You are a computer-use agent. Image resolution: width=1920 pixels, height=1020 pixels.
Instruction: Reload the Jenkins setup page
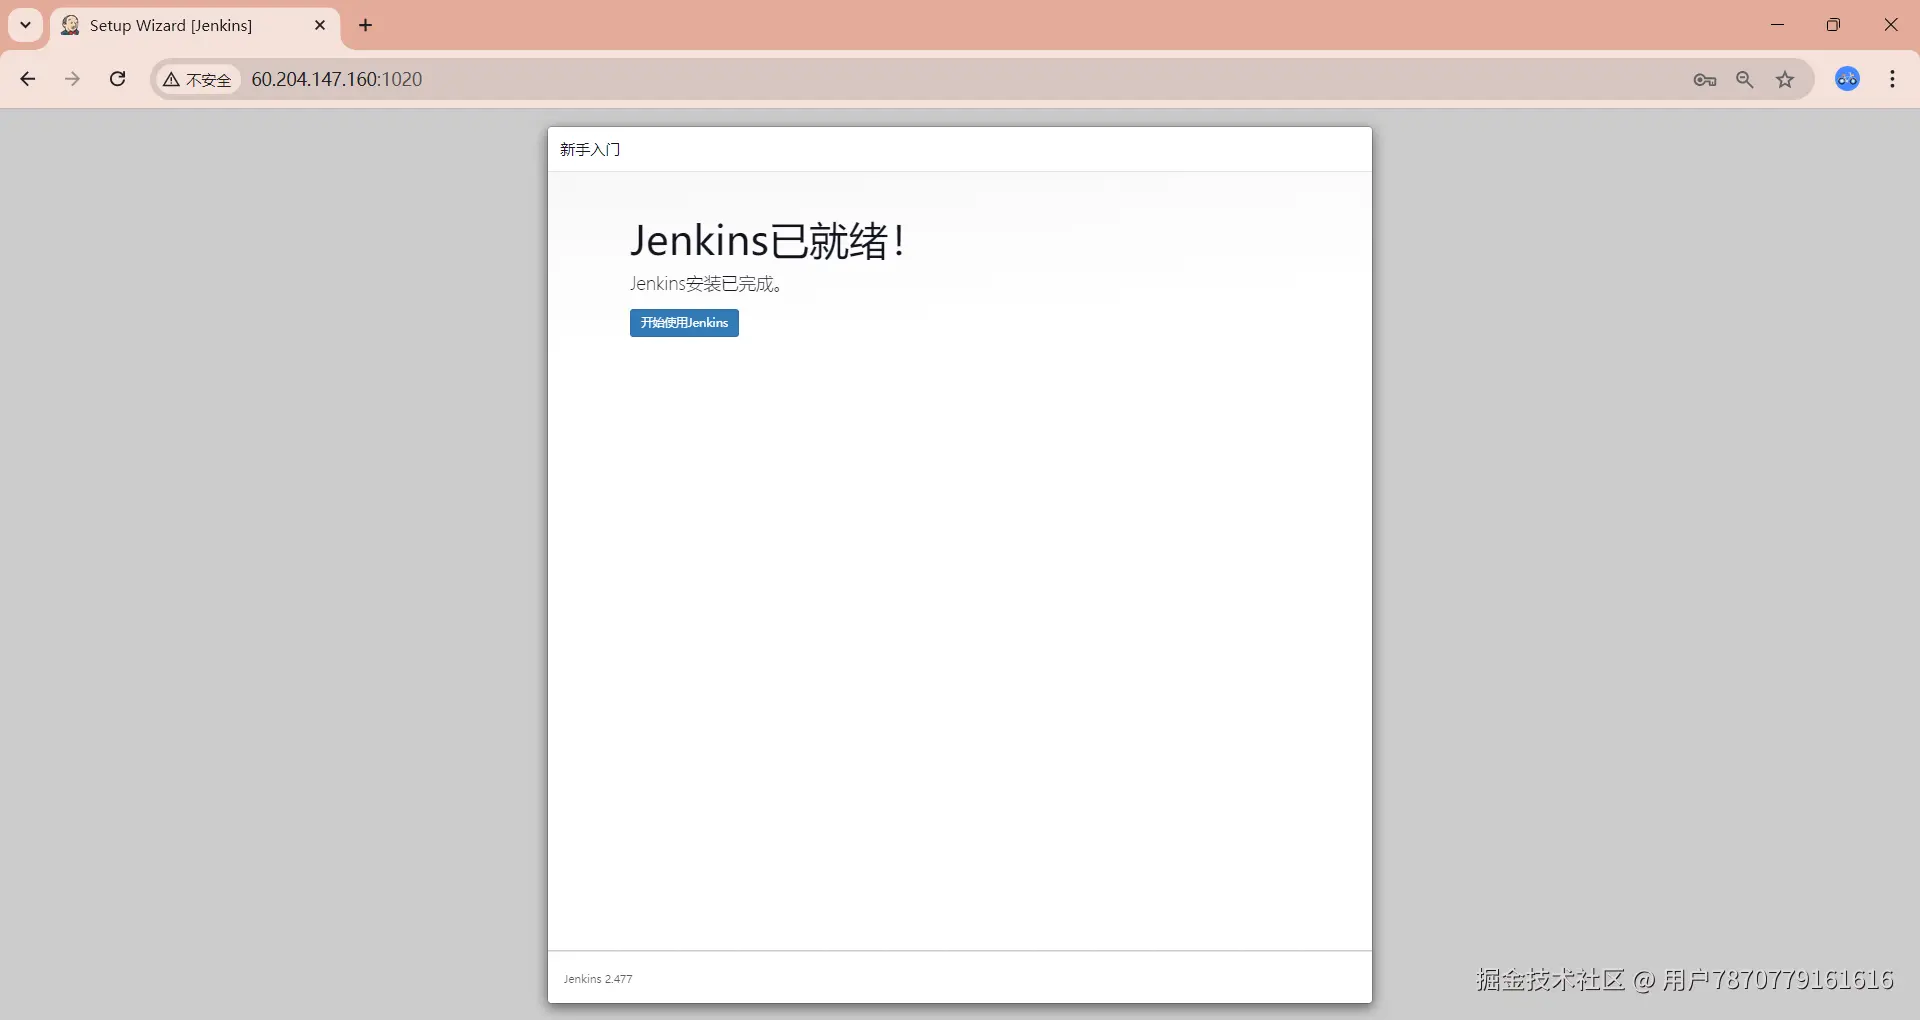point(117,79)
